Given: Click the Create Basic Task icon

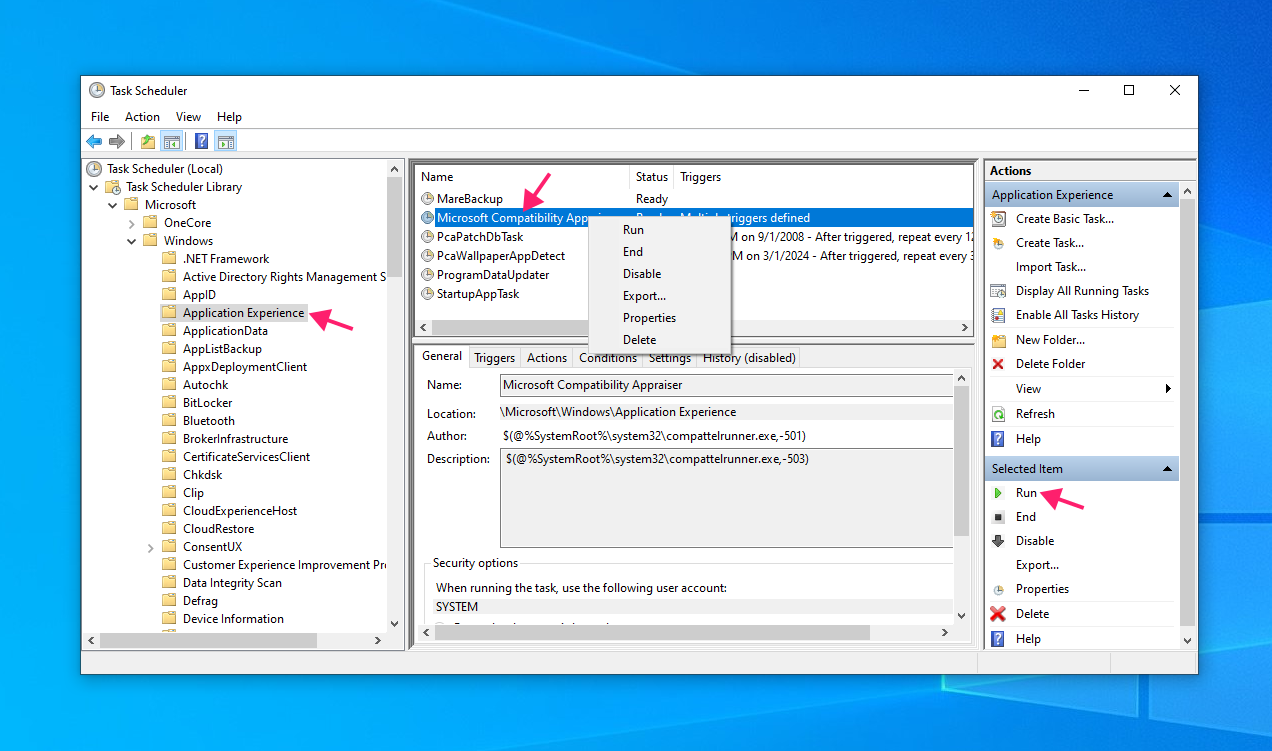Looking at the screenshot, I should 998,219.
